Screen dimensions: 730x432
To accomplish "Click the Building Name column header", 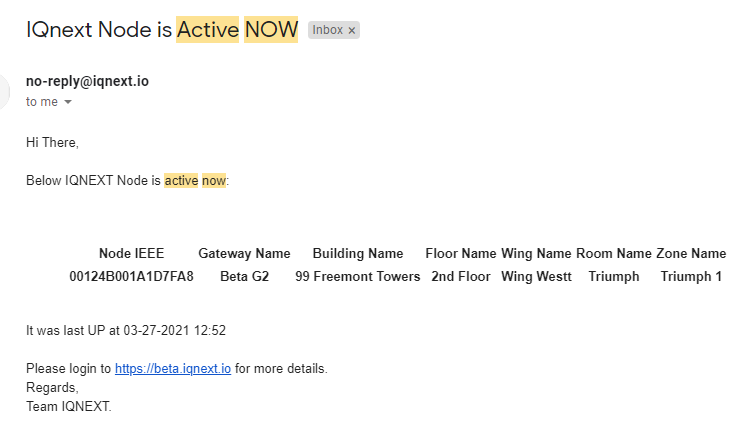I will point(358,253).
